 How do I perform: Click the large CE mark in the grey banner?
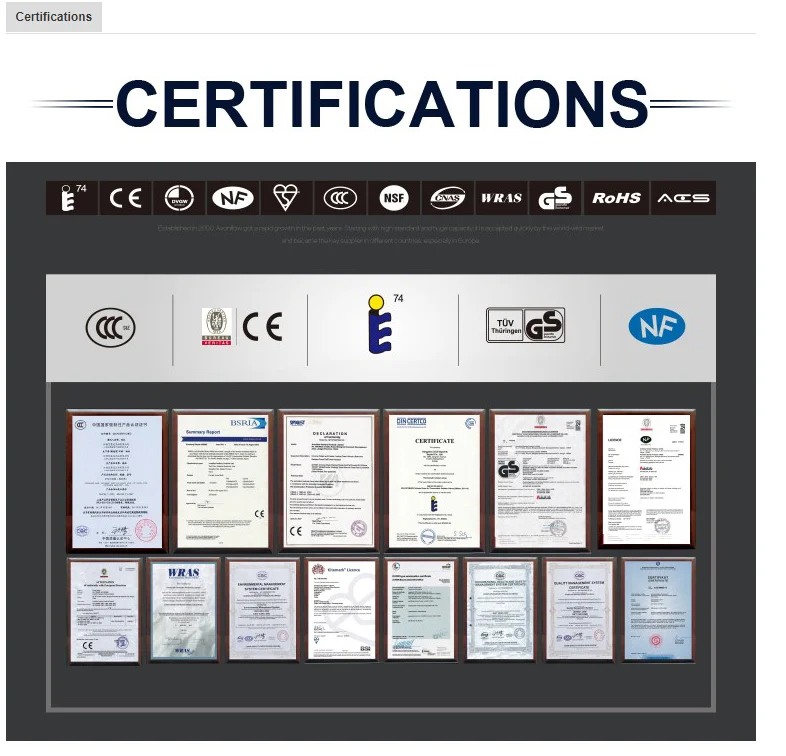coord(263,327)
